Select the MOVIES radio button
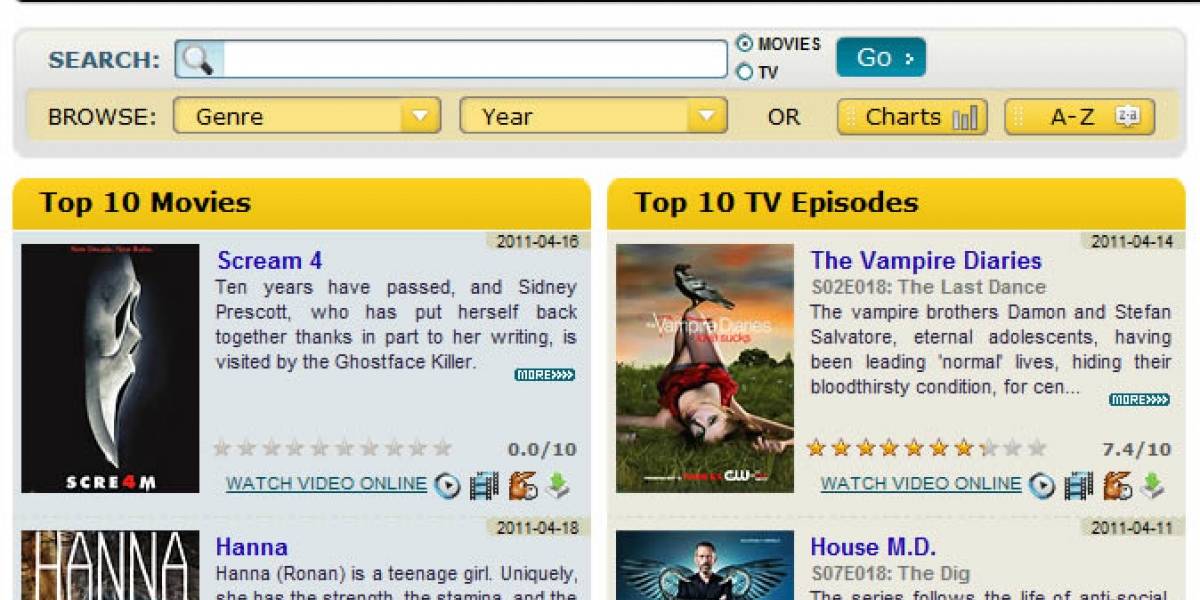Screen dimensions: 1200x600 pos(745,44)
